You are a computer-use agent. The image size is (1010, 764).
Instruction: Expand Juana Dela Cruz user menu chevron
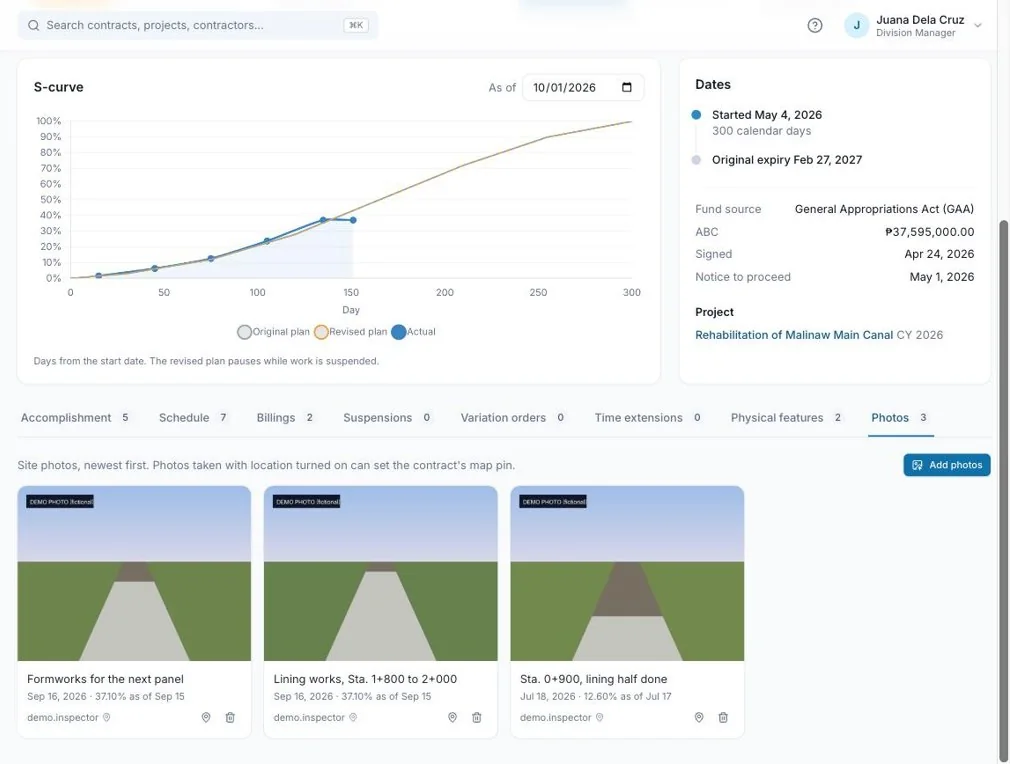978,26
